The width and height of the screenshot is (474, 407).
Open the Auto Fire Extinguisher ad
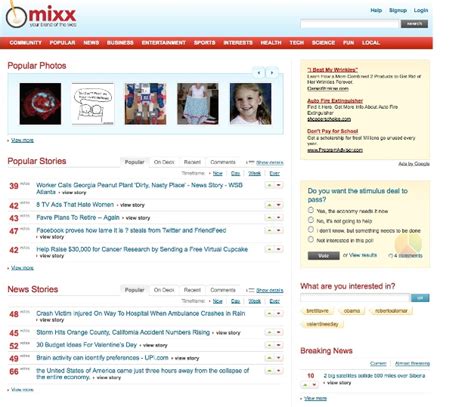(x=335, y=101)
